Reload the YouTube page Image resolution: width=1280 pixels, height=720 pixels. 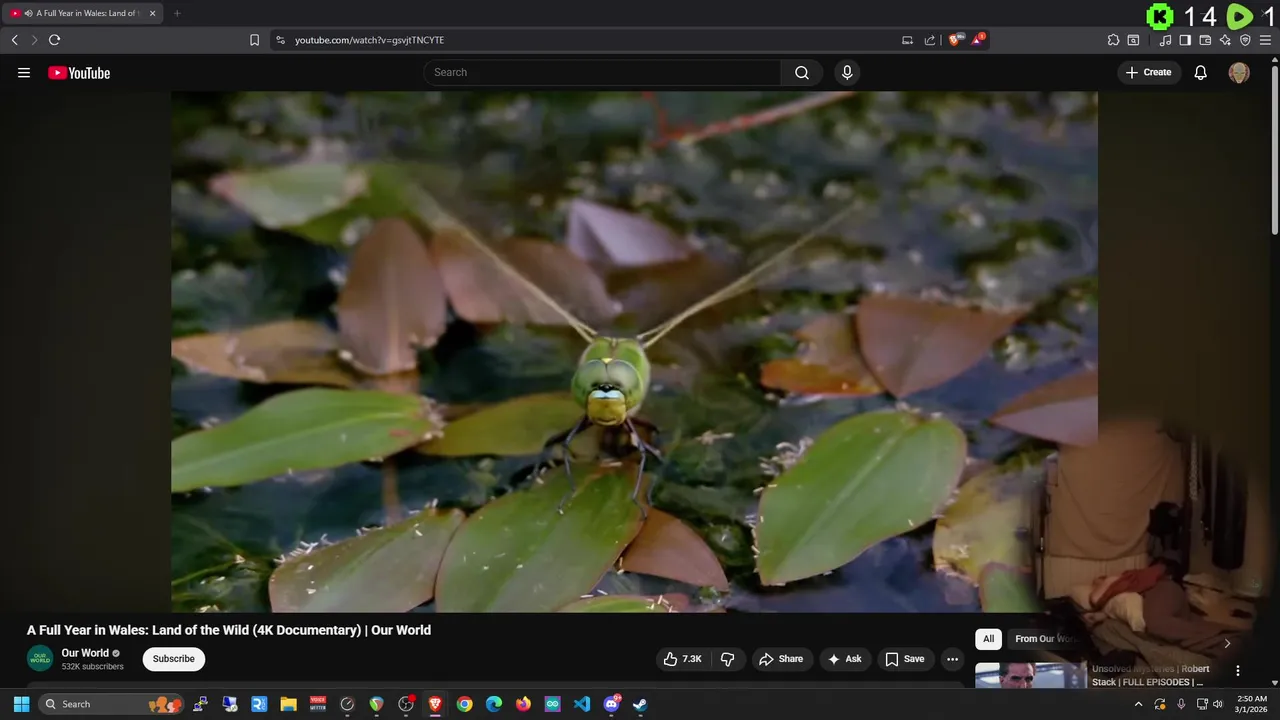[54, 40]
